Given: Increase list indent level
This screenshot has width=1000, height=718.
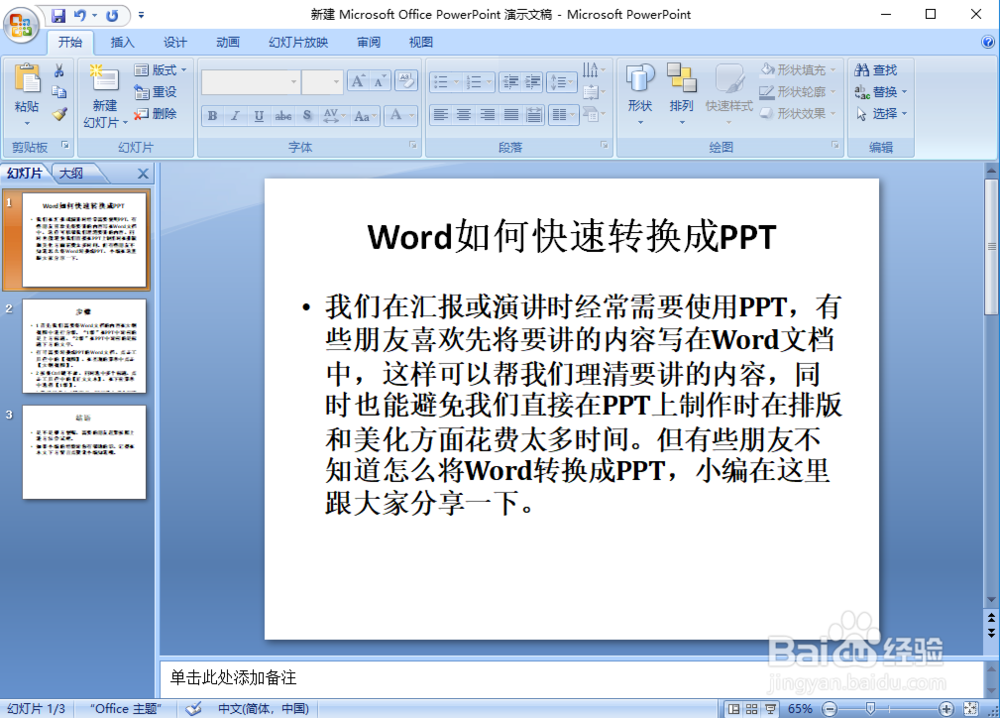Looking at the screenshot, I should 533,82.
